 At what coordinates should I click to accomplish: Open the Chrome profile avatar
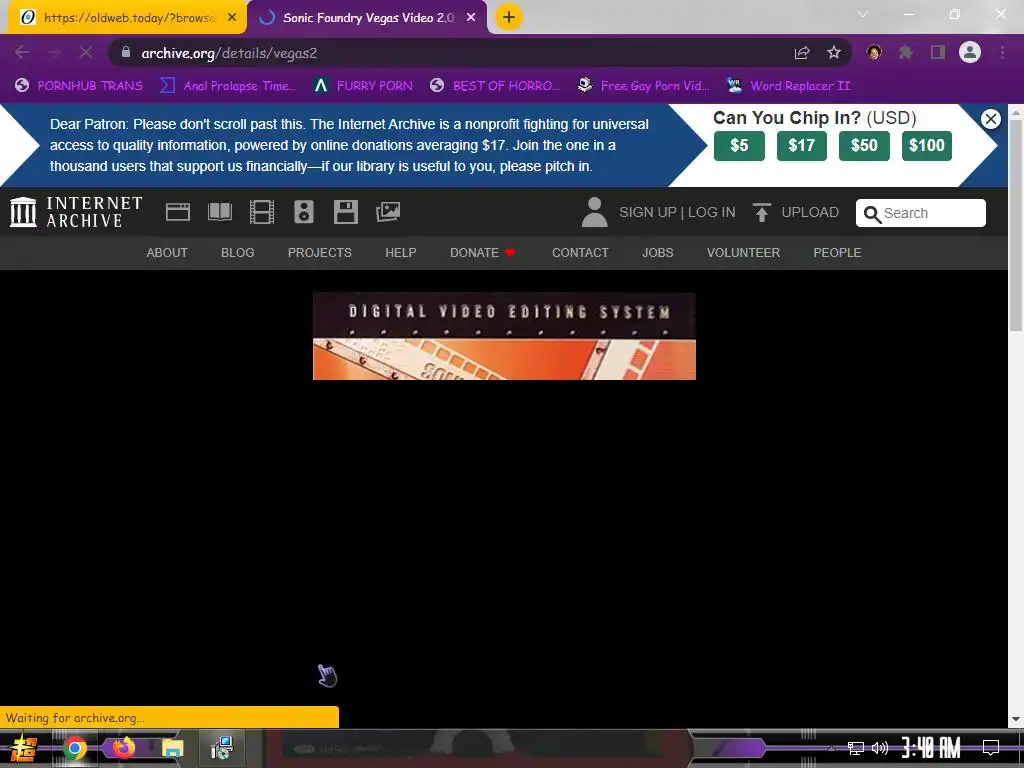tap(970, 52)
